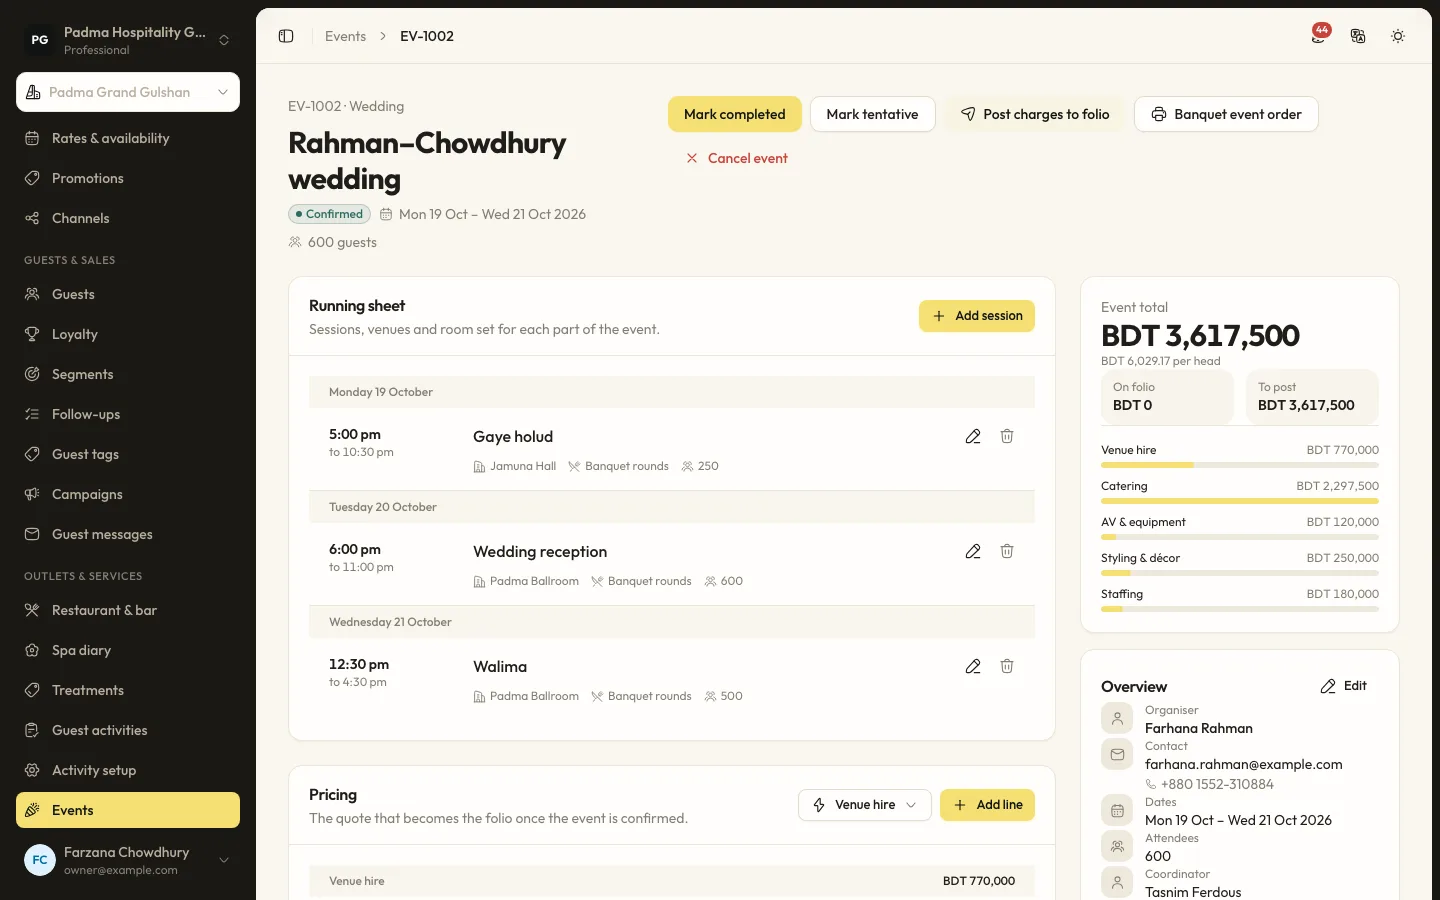
Task: Delete the Gaye holud session
Action: click(1007, 436)
